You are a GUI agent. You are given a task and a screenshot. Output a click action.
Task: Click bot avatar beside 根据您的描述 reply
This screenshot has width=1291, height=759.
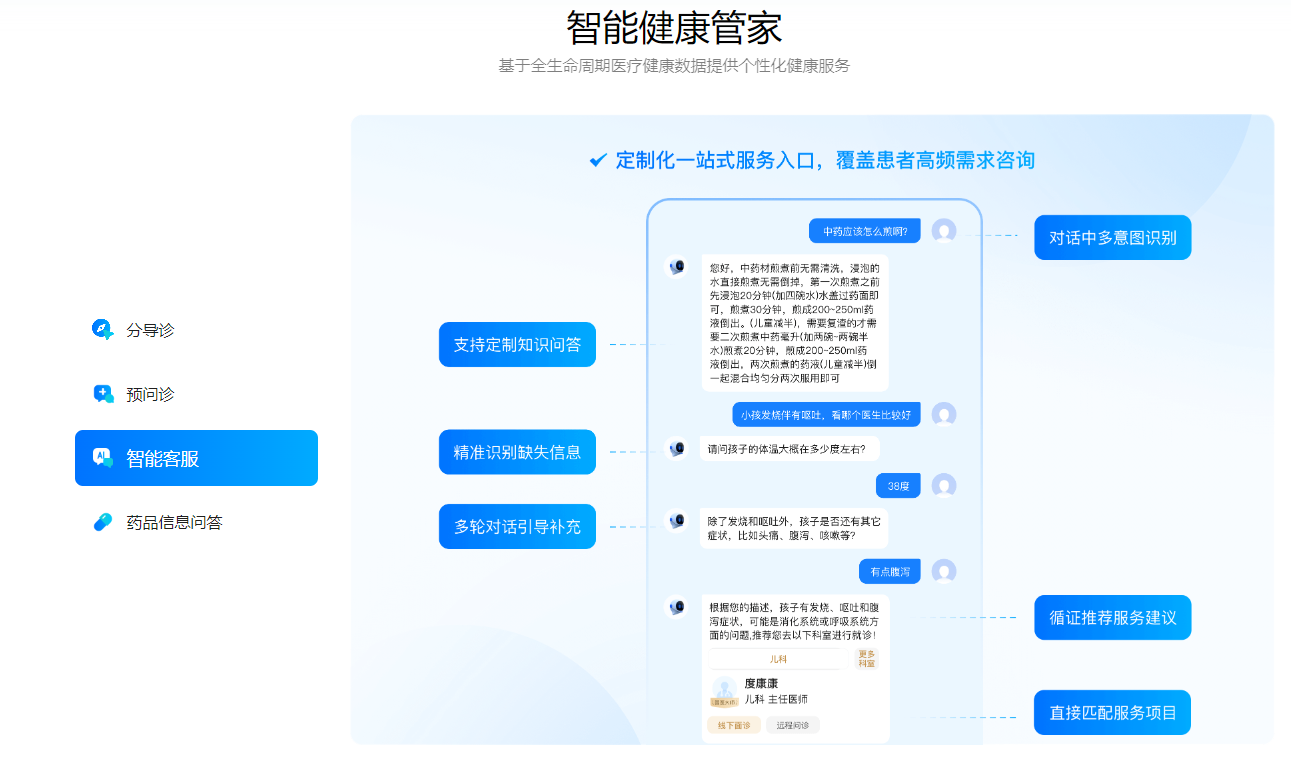pos(677,607)
